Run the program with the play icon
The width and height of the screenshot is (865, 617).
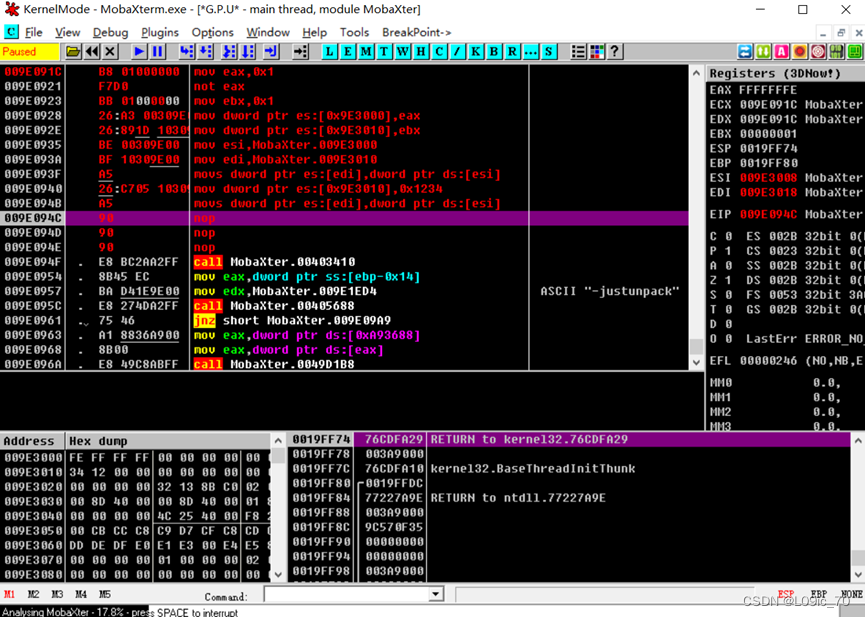tap(139, 52)
